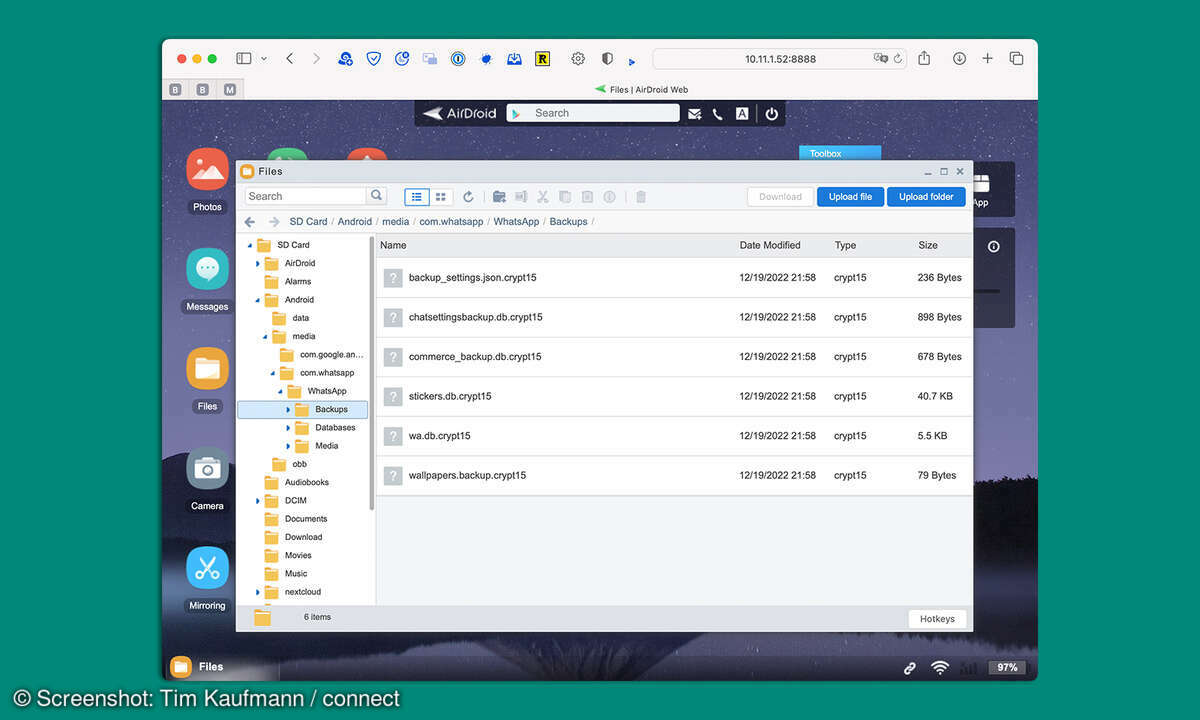1200x720 pixels.
Task: Sort by the Name column header
Action: coord(393,245)
